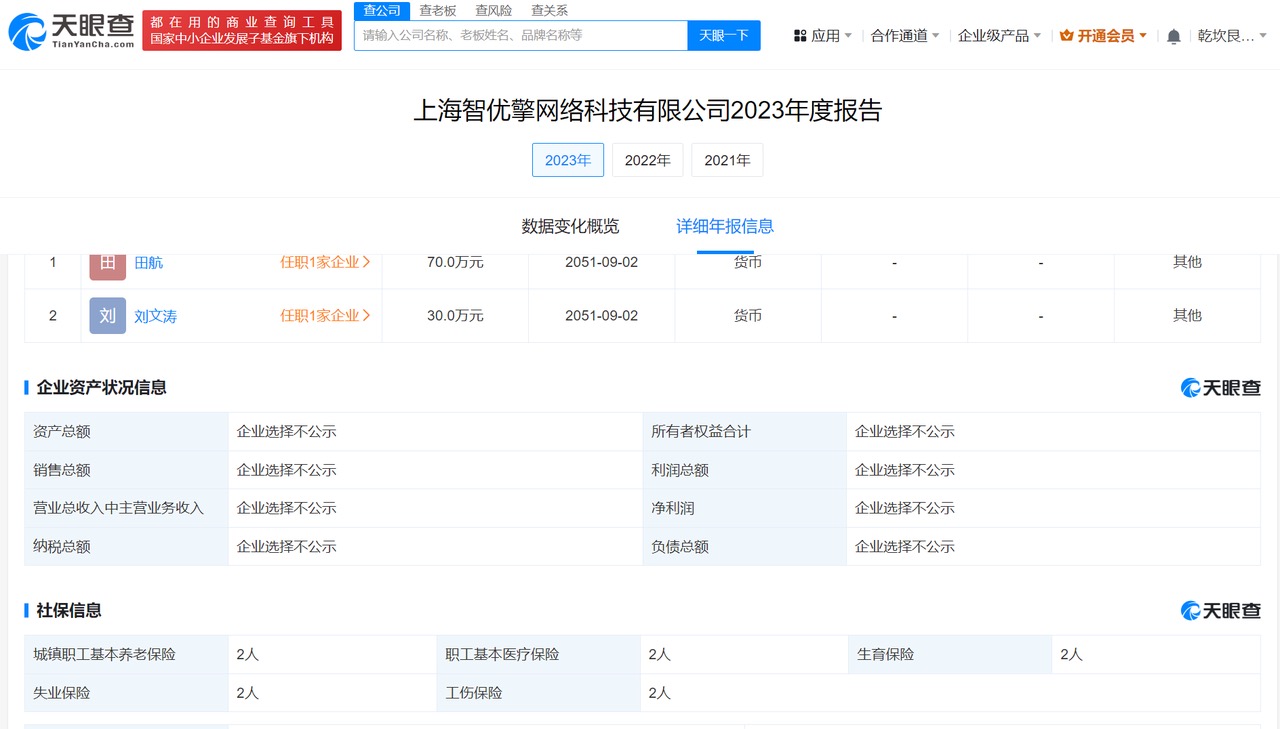Viewport: 1280px width, 729px height.
Task: Select the 2023年 report button
Action: pyautogui.click(x=568, y=160)
